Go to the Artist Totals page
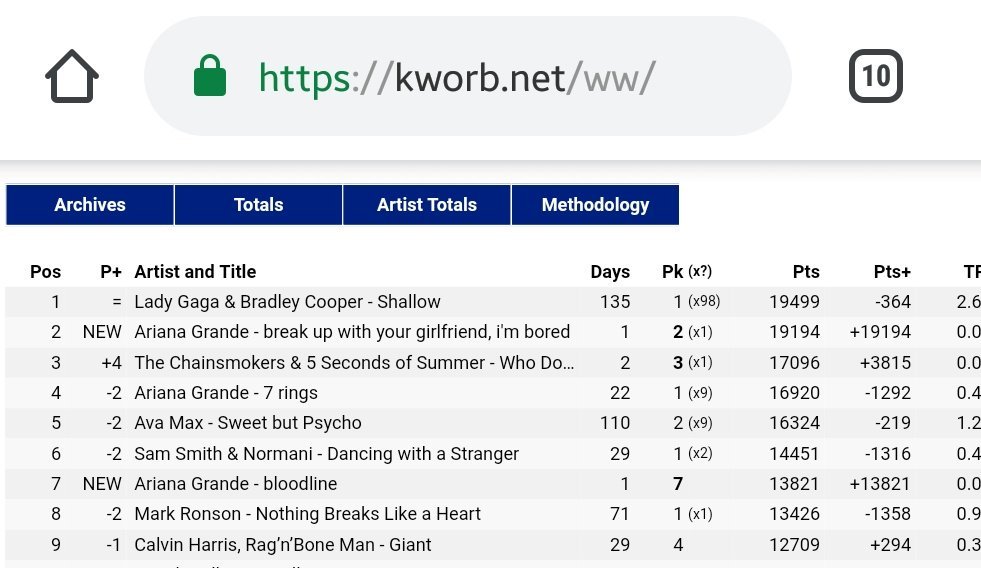This screenshot has height=568, width=981. [x=427, y=205]
